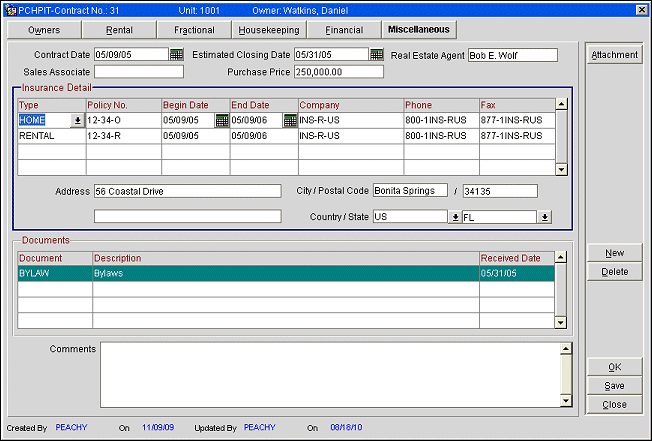The height and width of the screenshot is (441, 652).
Task: Open calendar for HOME policy Begin Date
Action: [222, 121]
